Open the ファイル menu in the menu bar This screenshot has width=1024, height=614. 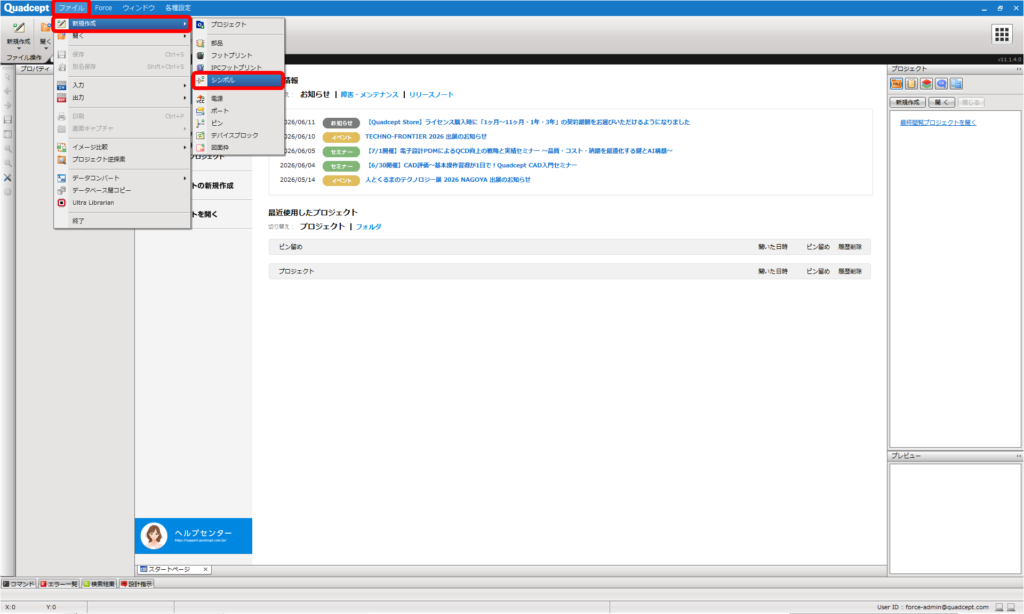pos(71,8)
